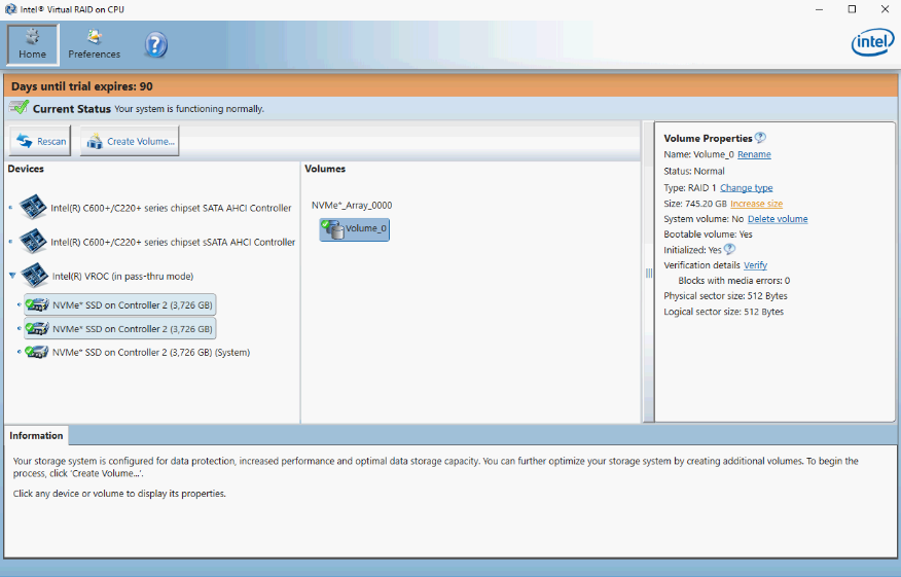Expand the SATA AHCI Controller node
The height and width of the screenshot is (577, 901).
[x=11, y=208]
